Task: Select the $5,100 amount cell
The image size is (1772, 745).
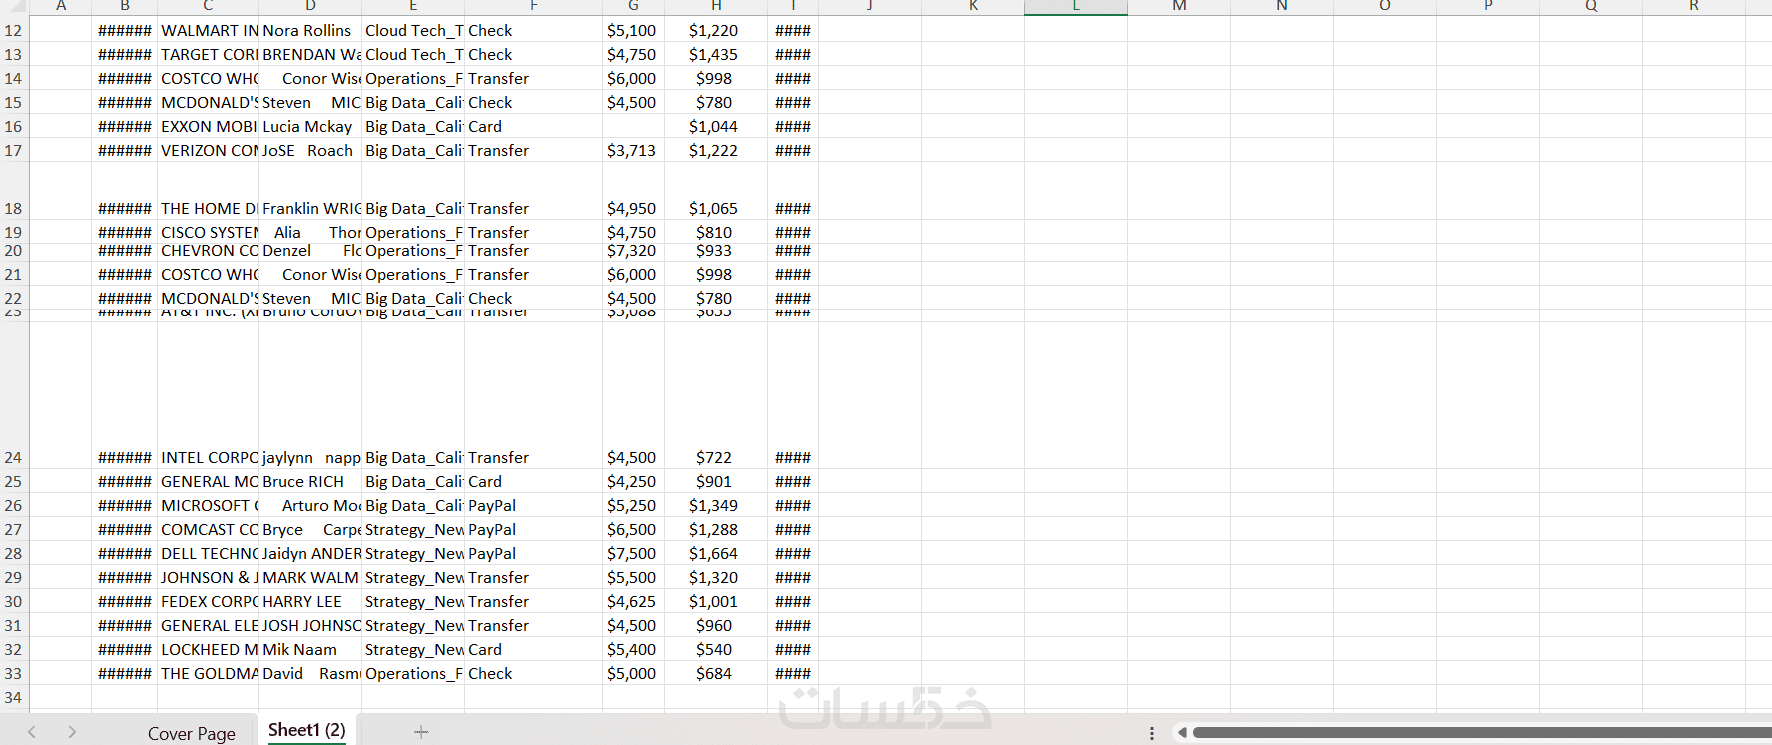Action: (633, 30)
